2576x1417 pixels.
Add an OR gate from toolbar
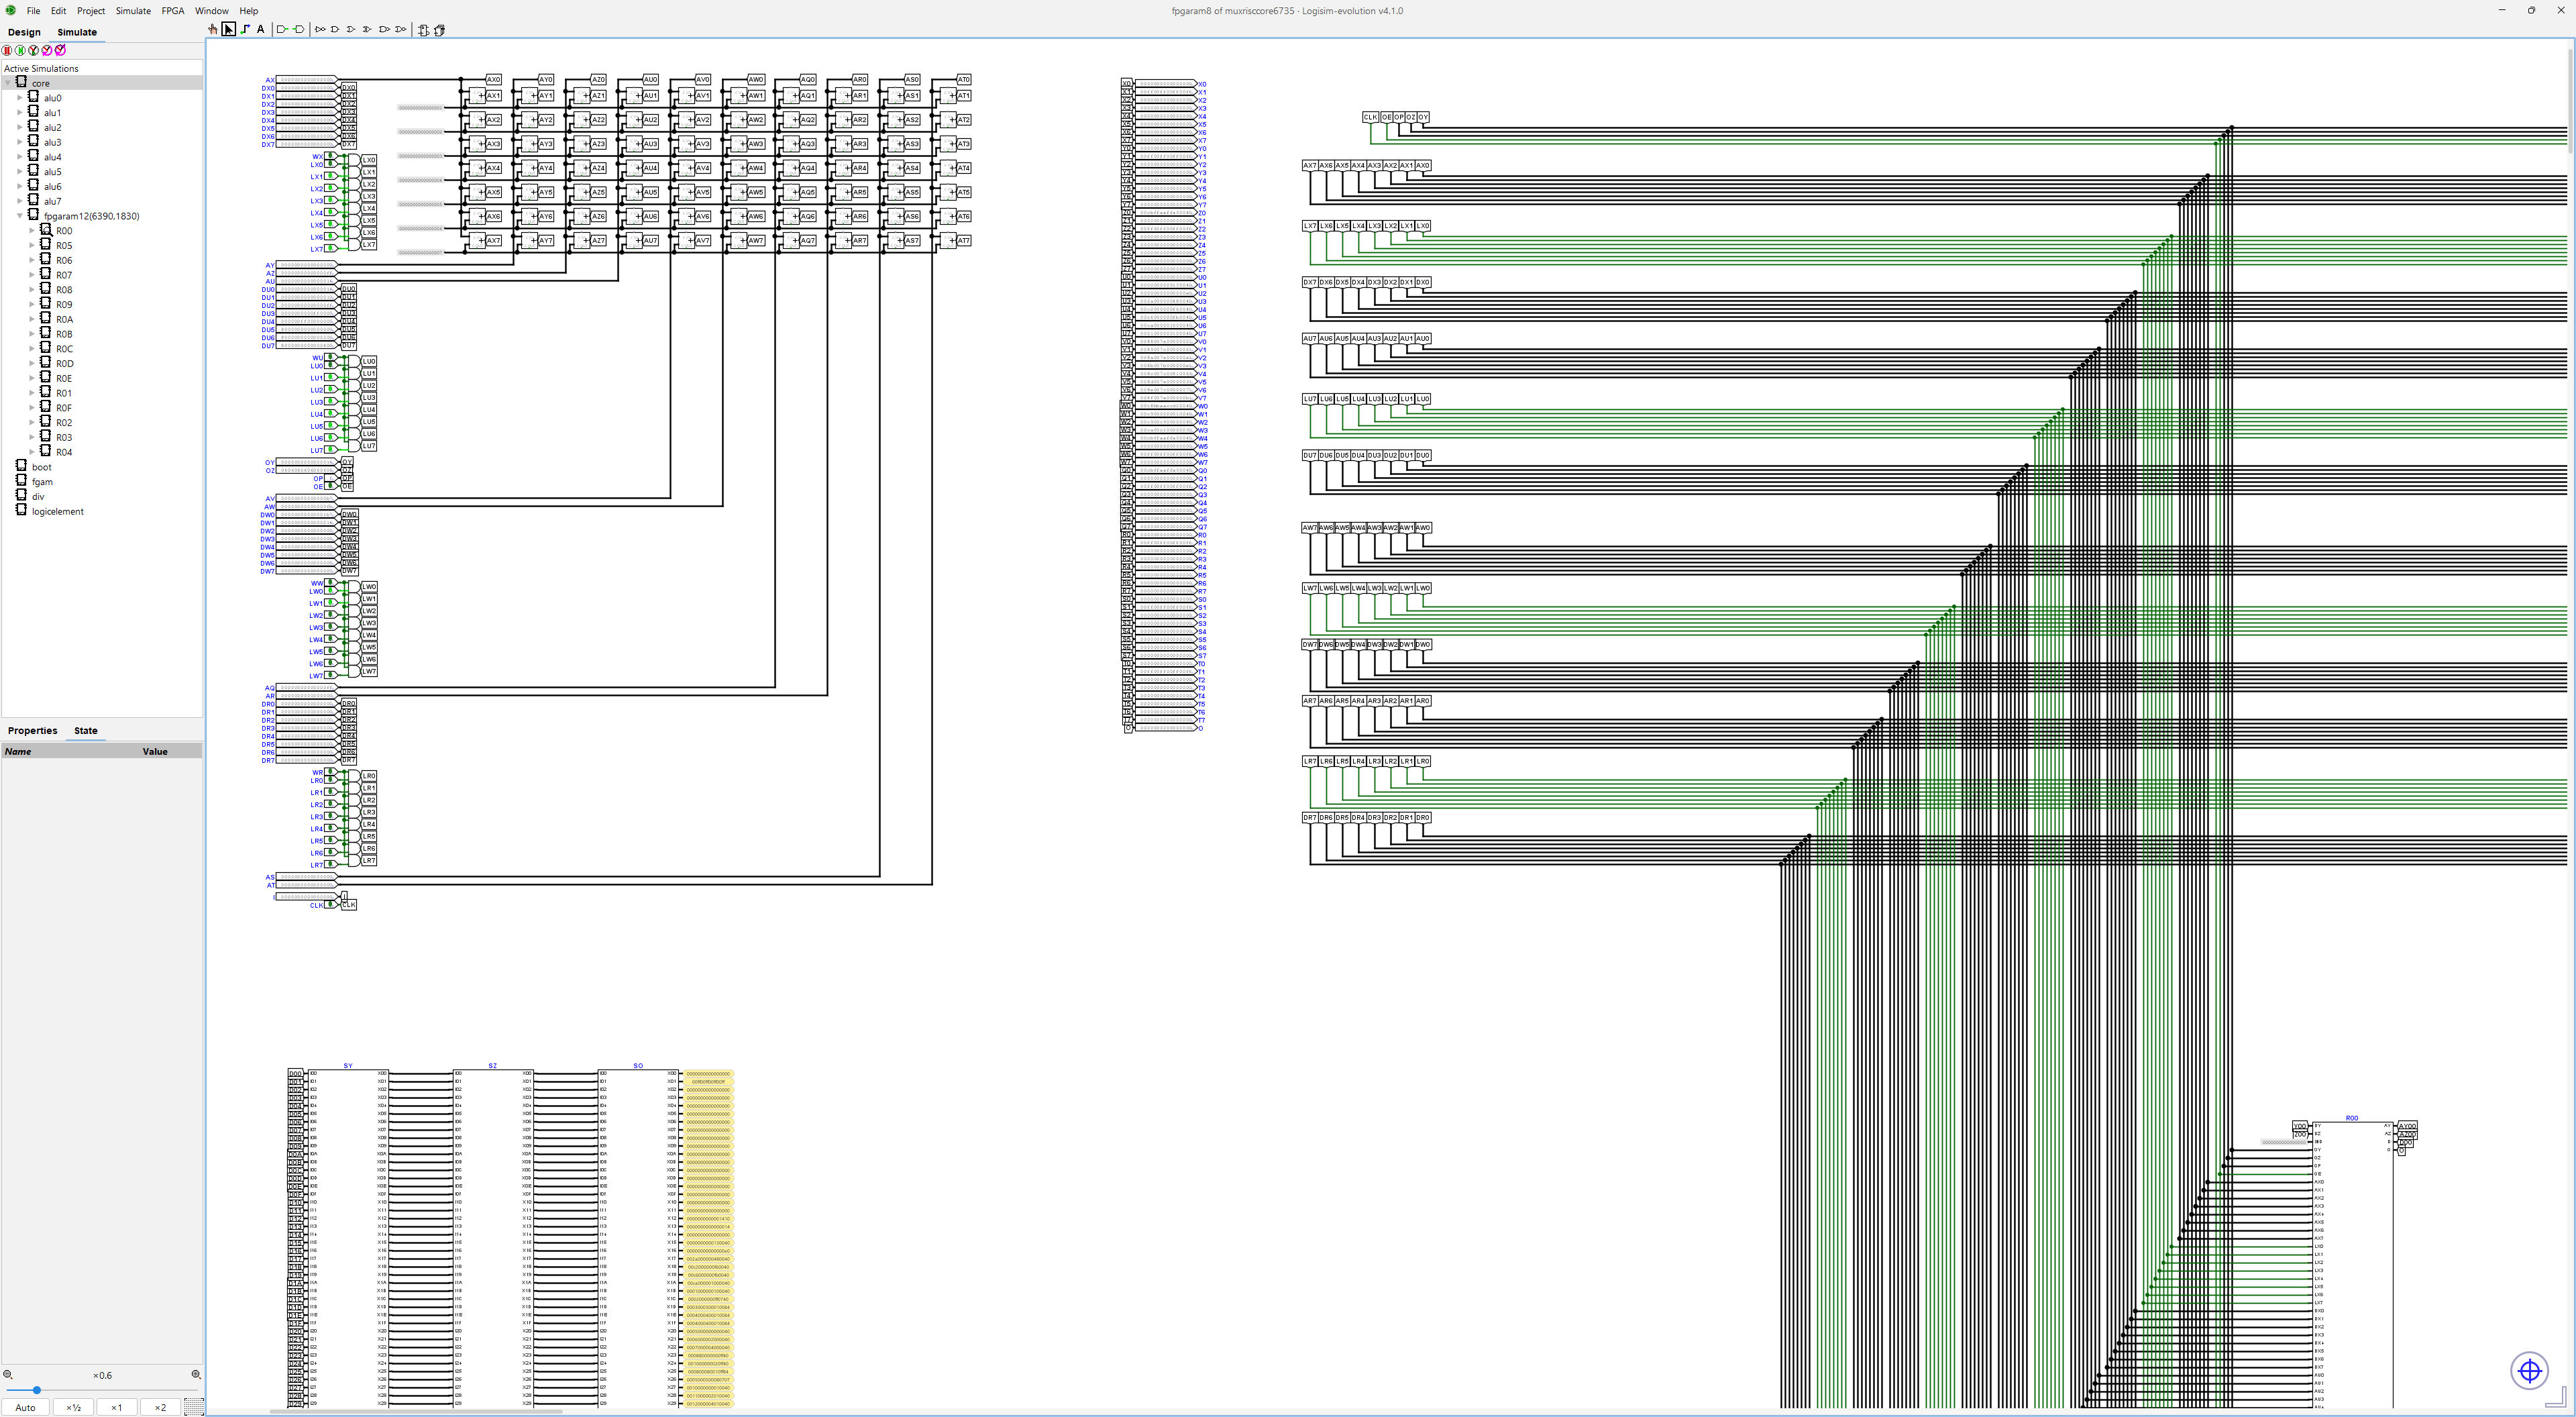pyautogui.click(x=351, y=30)
